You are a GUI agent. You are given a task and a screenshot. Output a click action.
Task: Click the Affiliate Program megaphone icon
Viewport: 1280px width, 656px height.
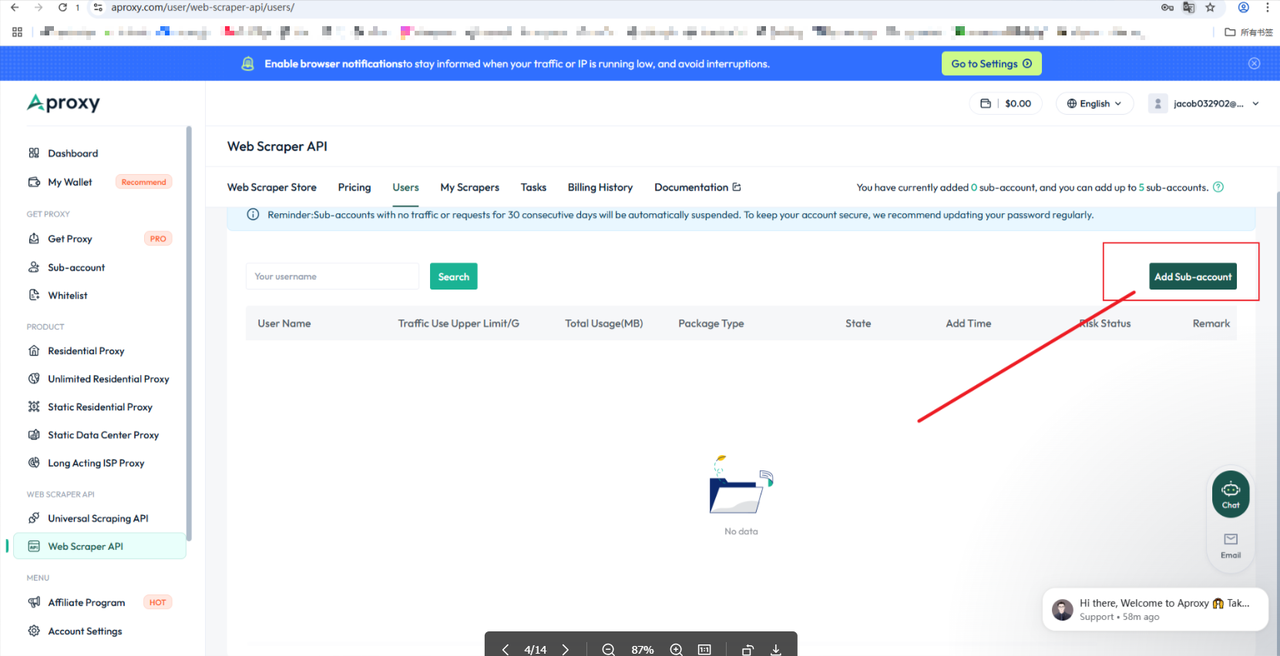point(34,602)
